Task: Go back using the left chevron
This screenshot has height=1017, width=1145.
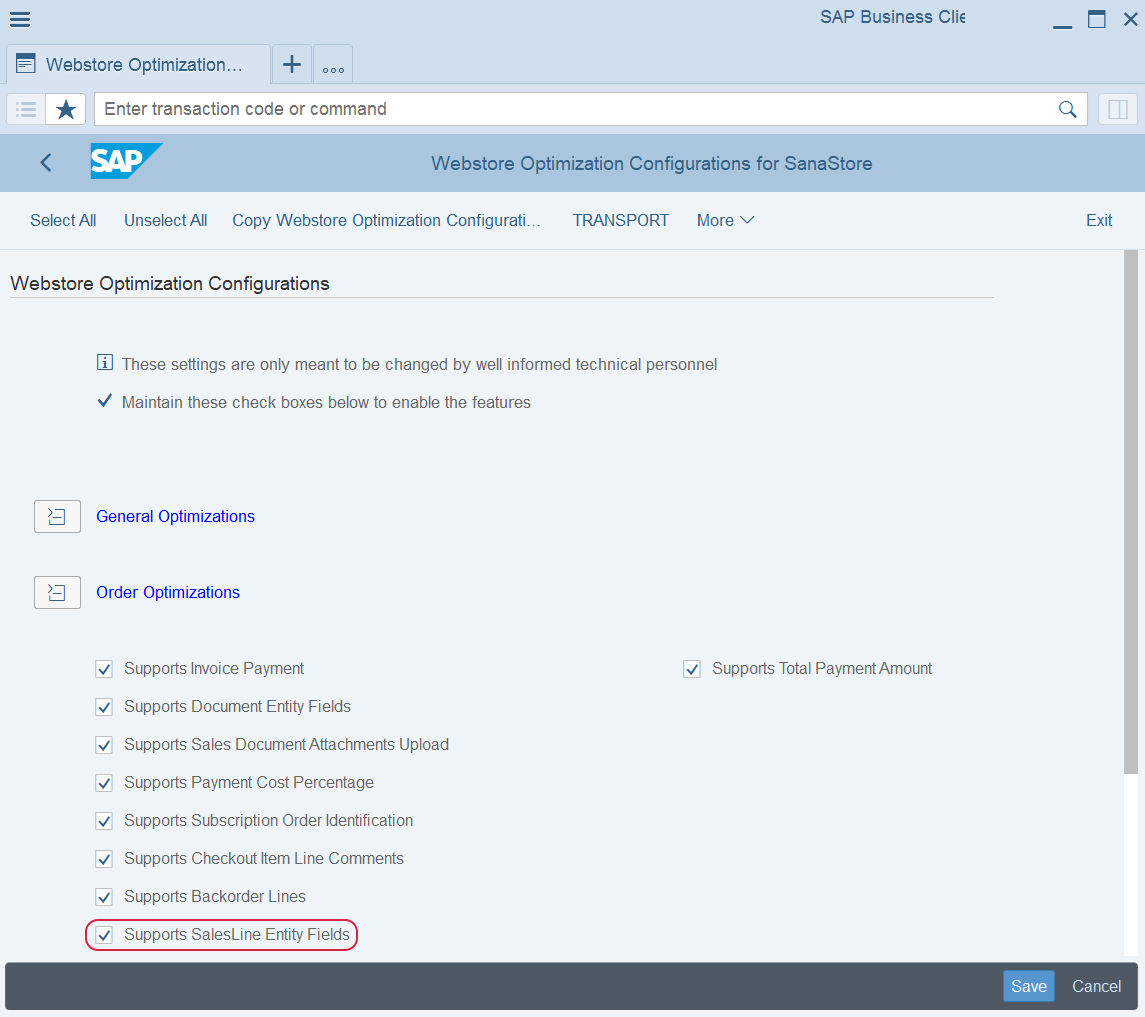Action: pyautogui.click(x=46, y=163)
